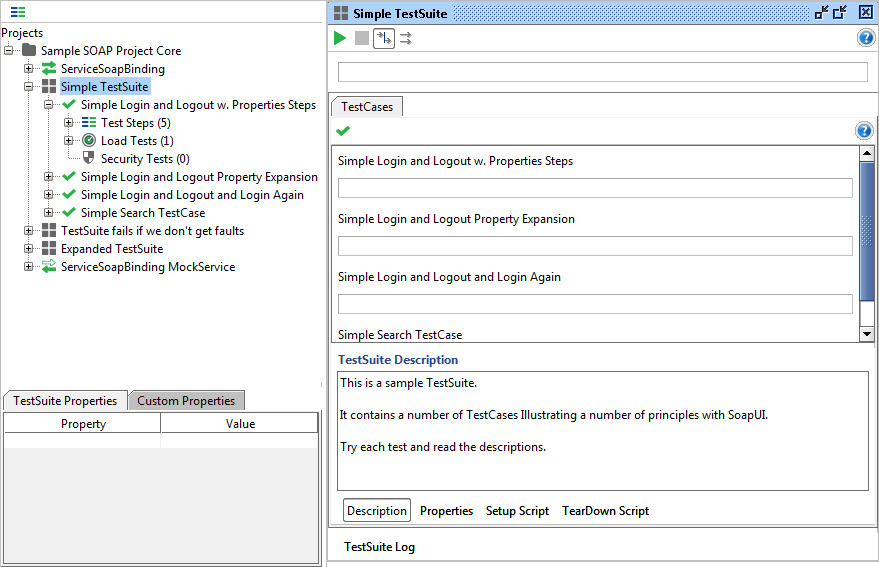
Task: Expand Simple Search TestCase node
Action: point(49,212)
